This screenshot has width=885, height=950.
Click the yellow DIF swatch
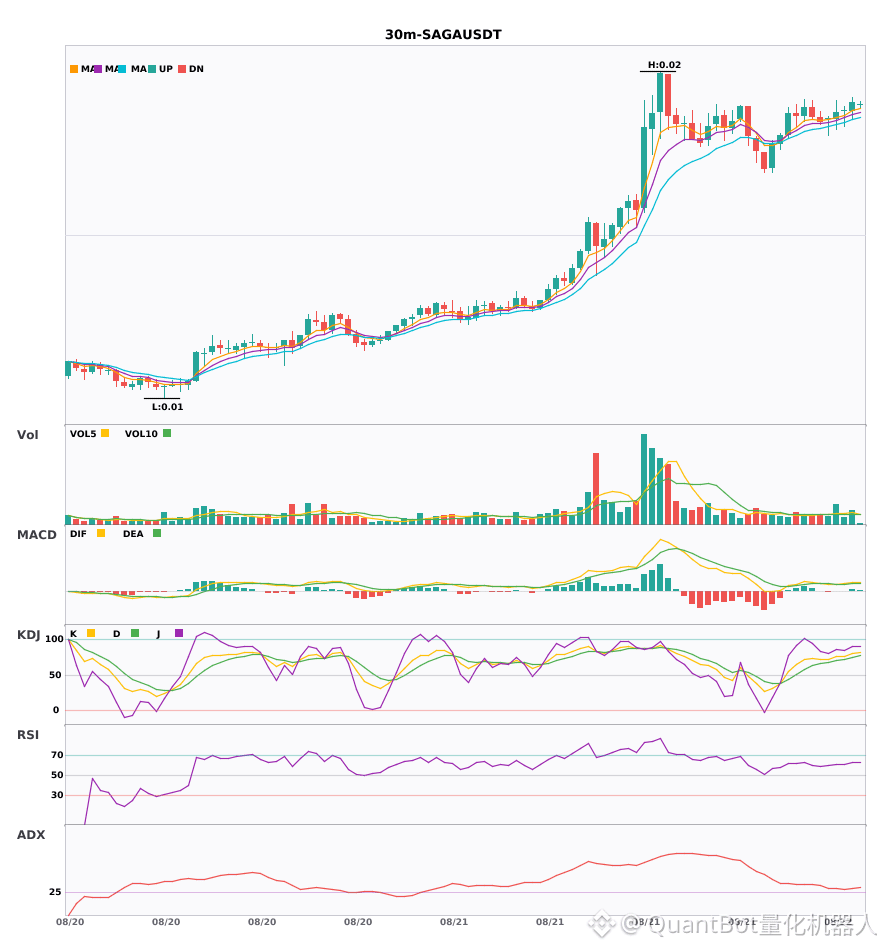click(101, 533)
